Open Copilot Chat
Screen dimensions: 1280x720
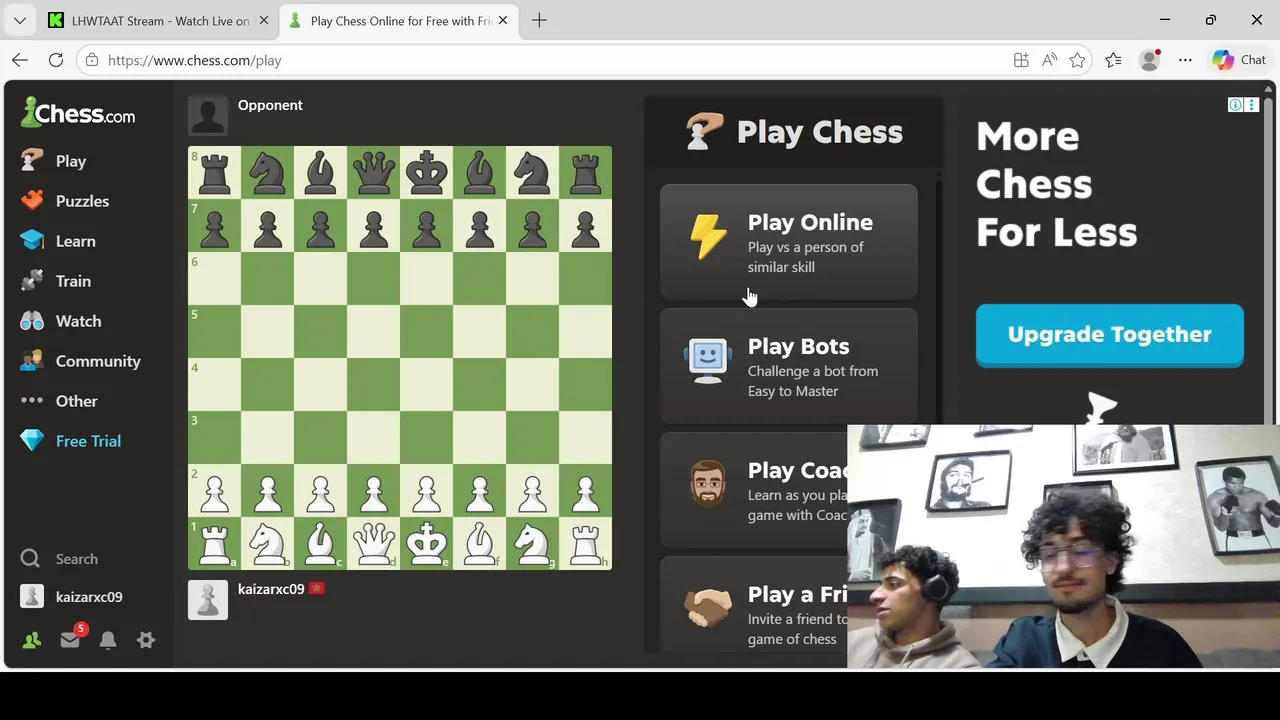1239,60
